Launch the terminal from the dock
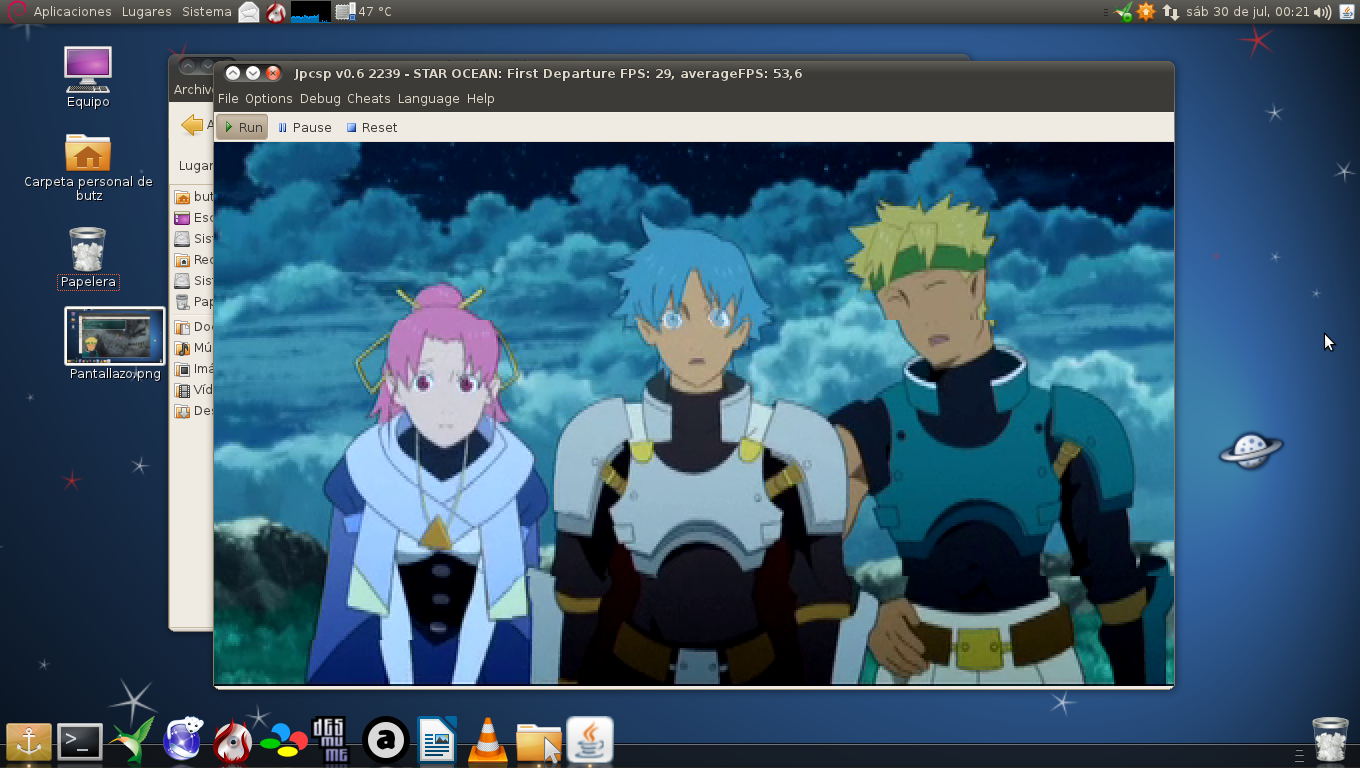Screen dimensions: 1360x768 tap(79, 742)
